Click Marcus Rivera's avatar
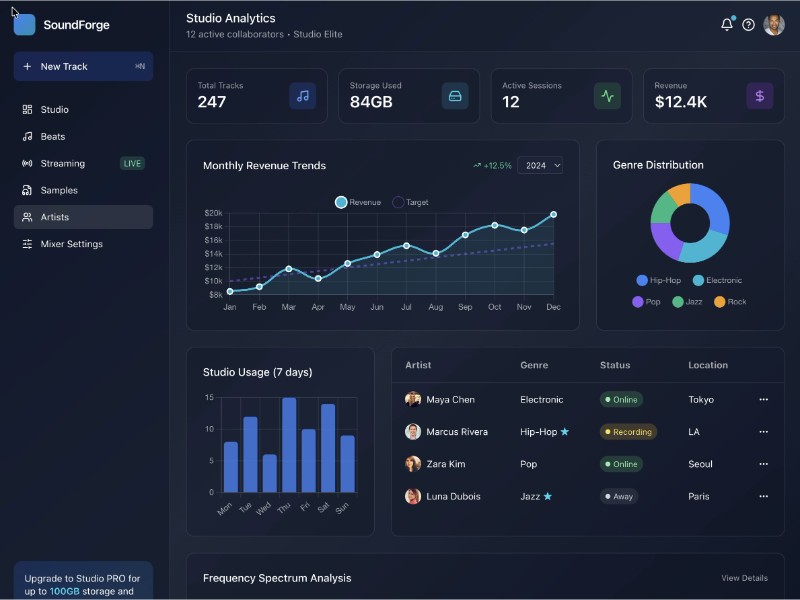This screenshot has width=800, height=600. pyautogui.click(x=413, y=432)
